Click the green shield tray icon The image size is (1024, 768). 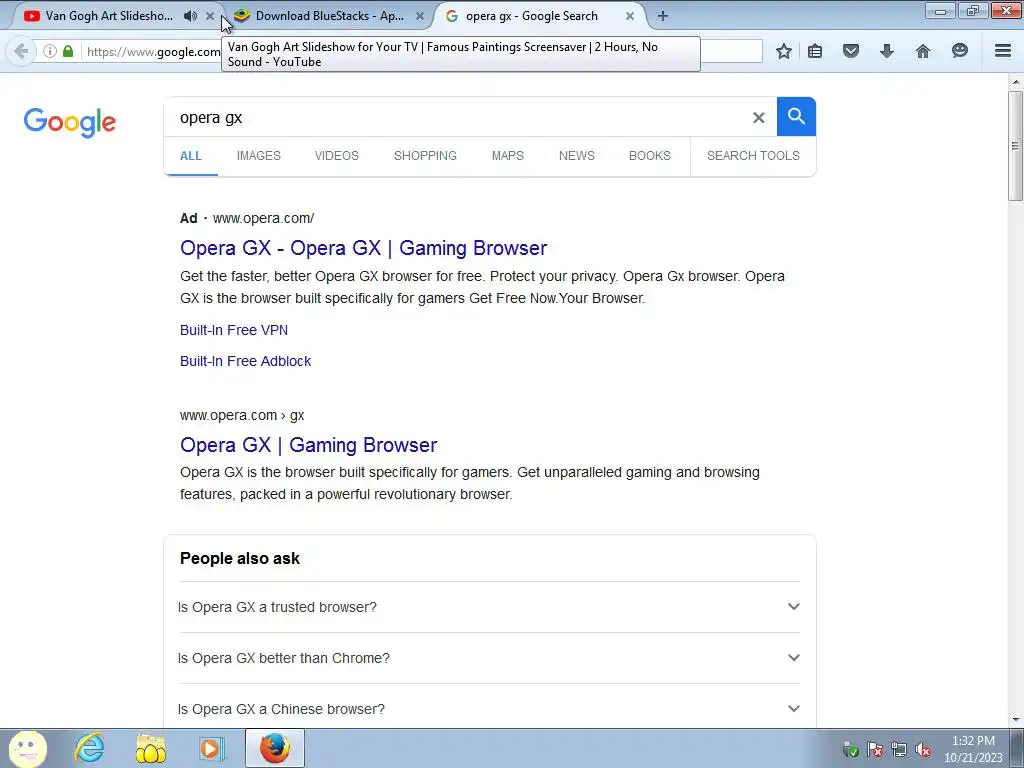(x=850, y=749)
